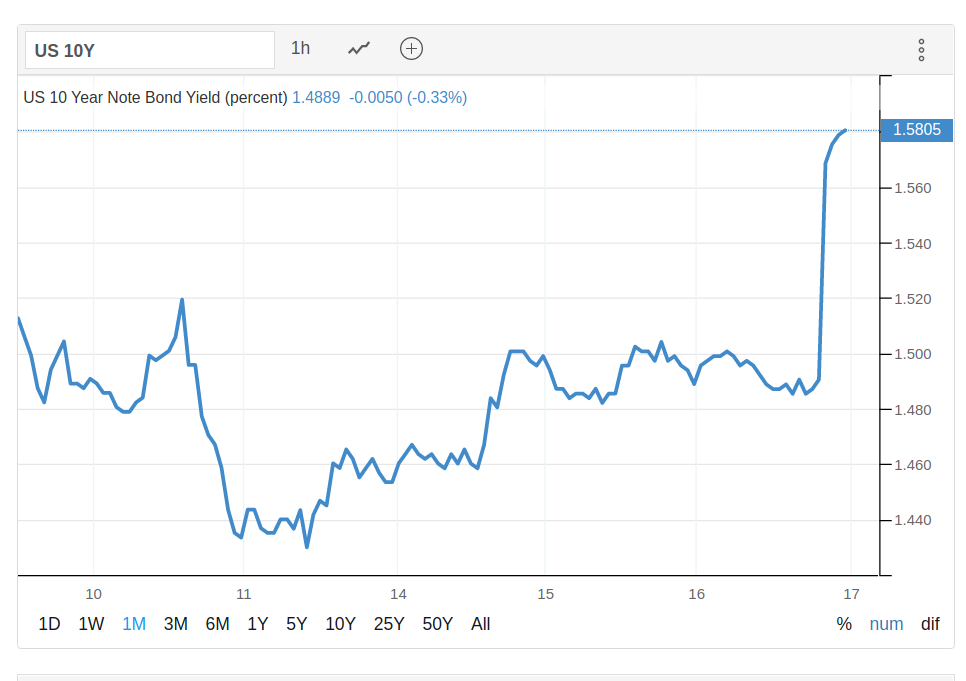The height and width of the screenshot is (681, 966).
Task: Select the 5Y time range
Action: point(296,624)
